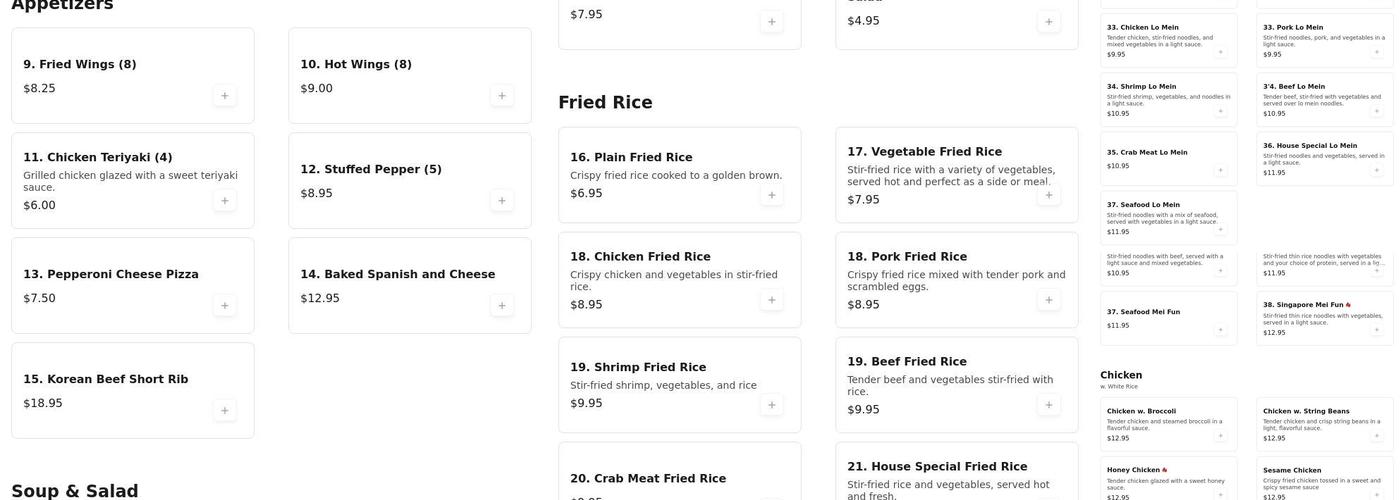Add Chicken w. String Beans item
This screenshot has width=1400, height=500.
pos(1376,436)
